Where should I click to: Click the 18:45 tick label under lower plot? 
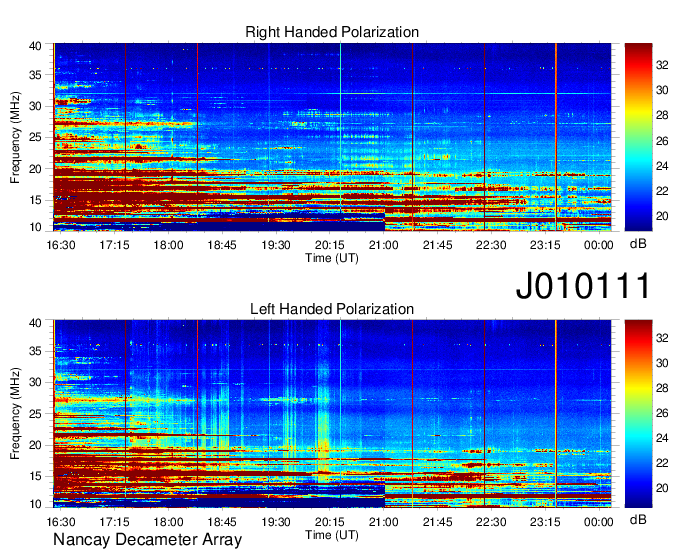[222, 522]
